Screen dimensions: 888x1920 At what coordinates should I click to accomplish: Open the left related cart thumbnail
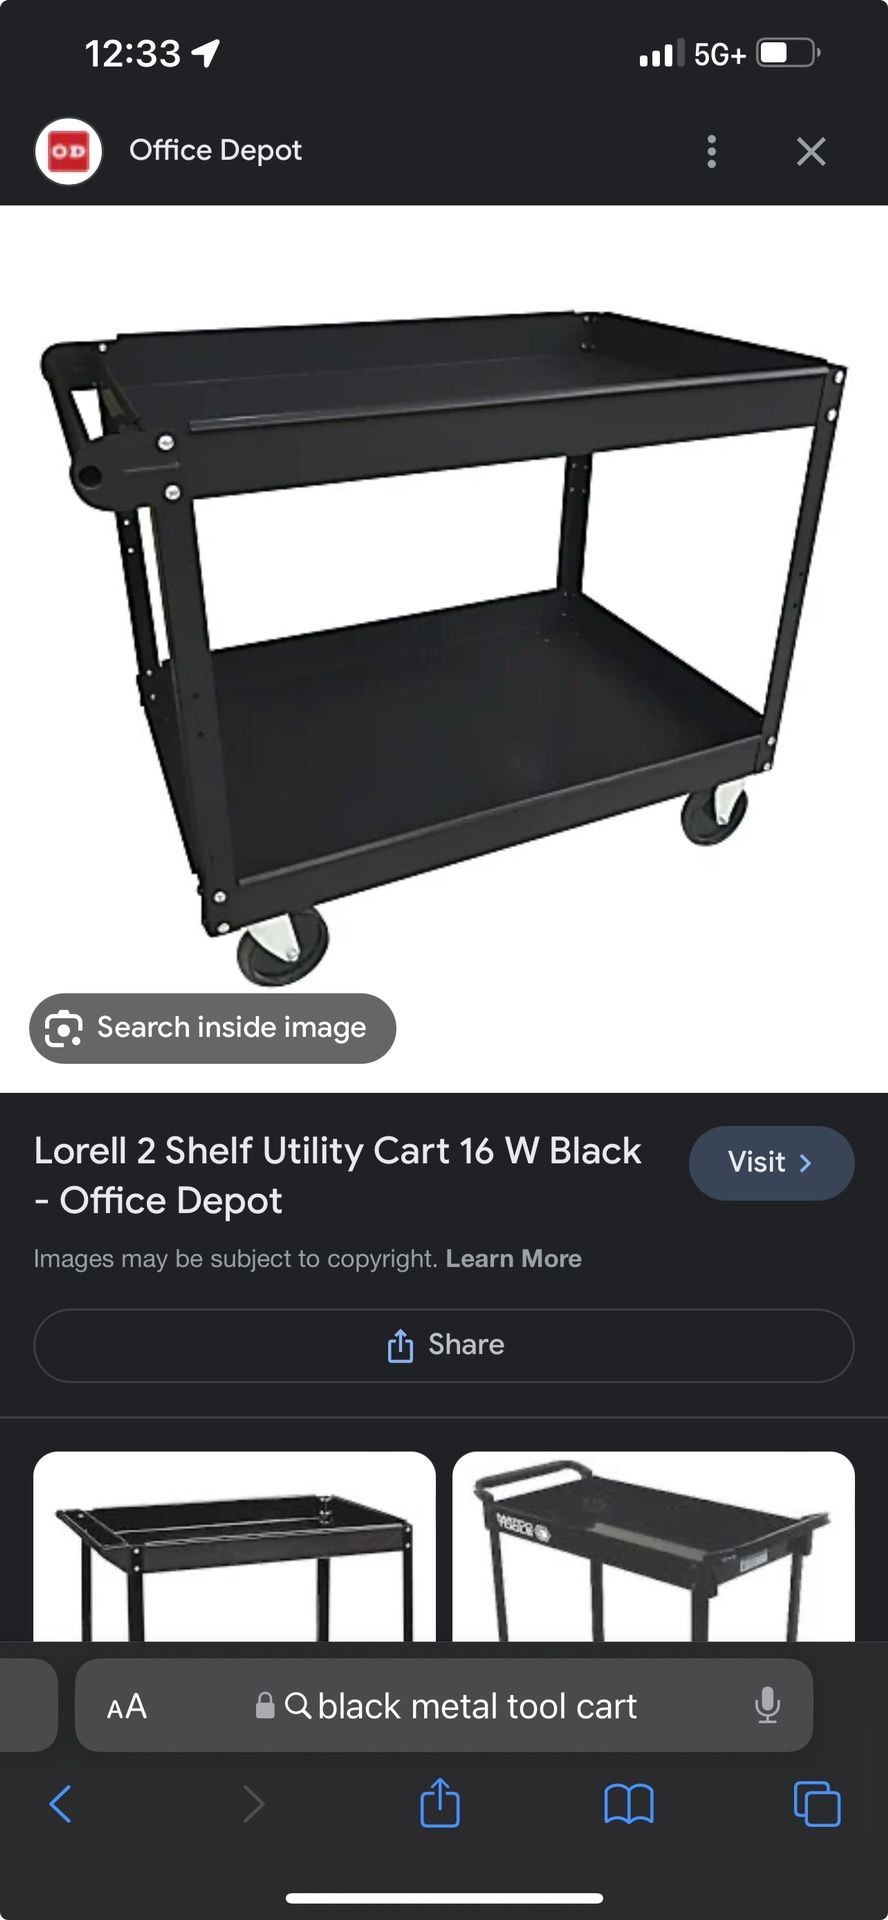235,1546
